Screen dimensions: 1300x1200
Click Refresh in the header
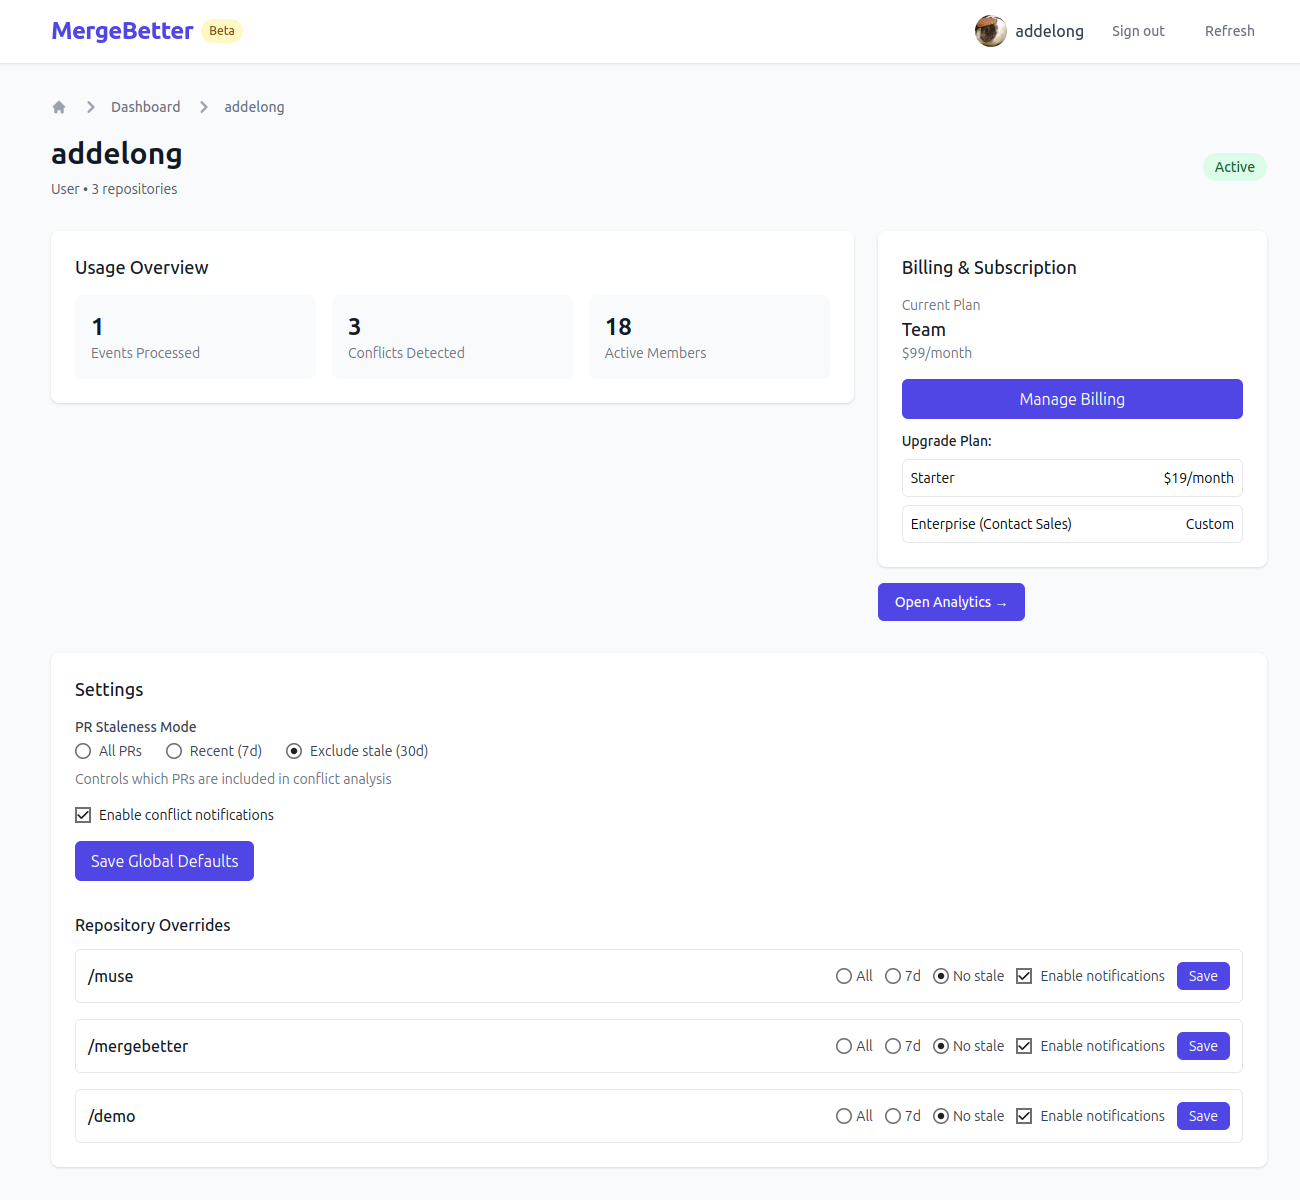(1229, 31)
